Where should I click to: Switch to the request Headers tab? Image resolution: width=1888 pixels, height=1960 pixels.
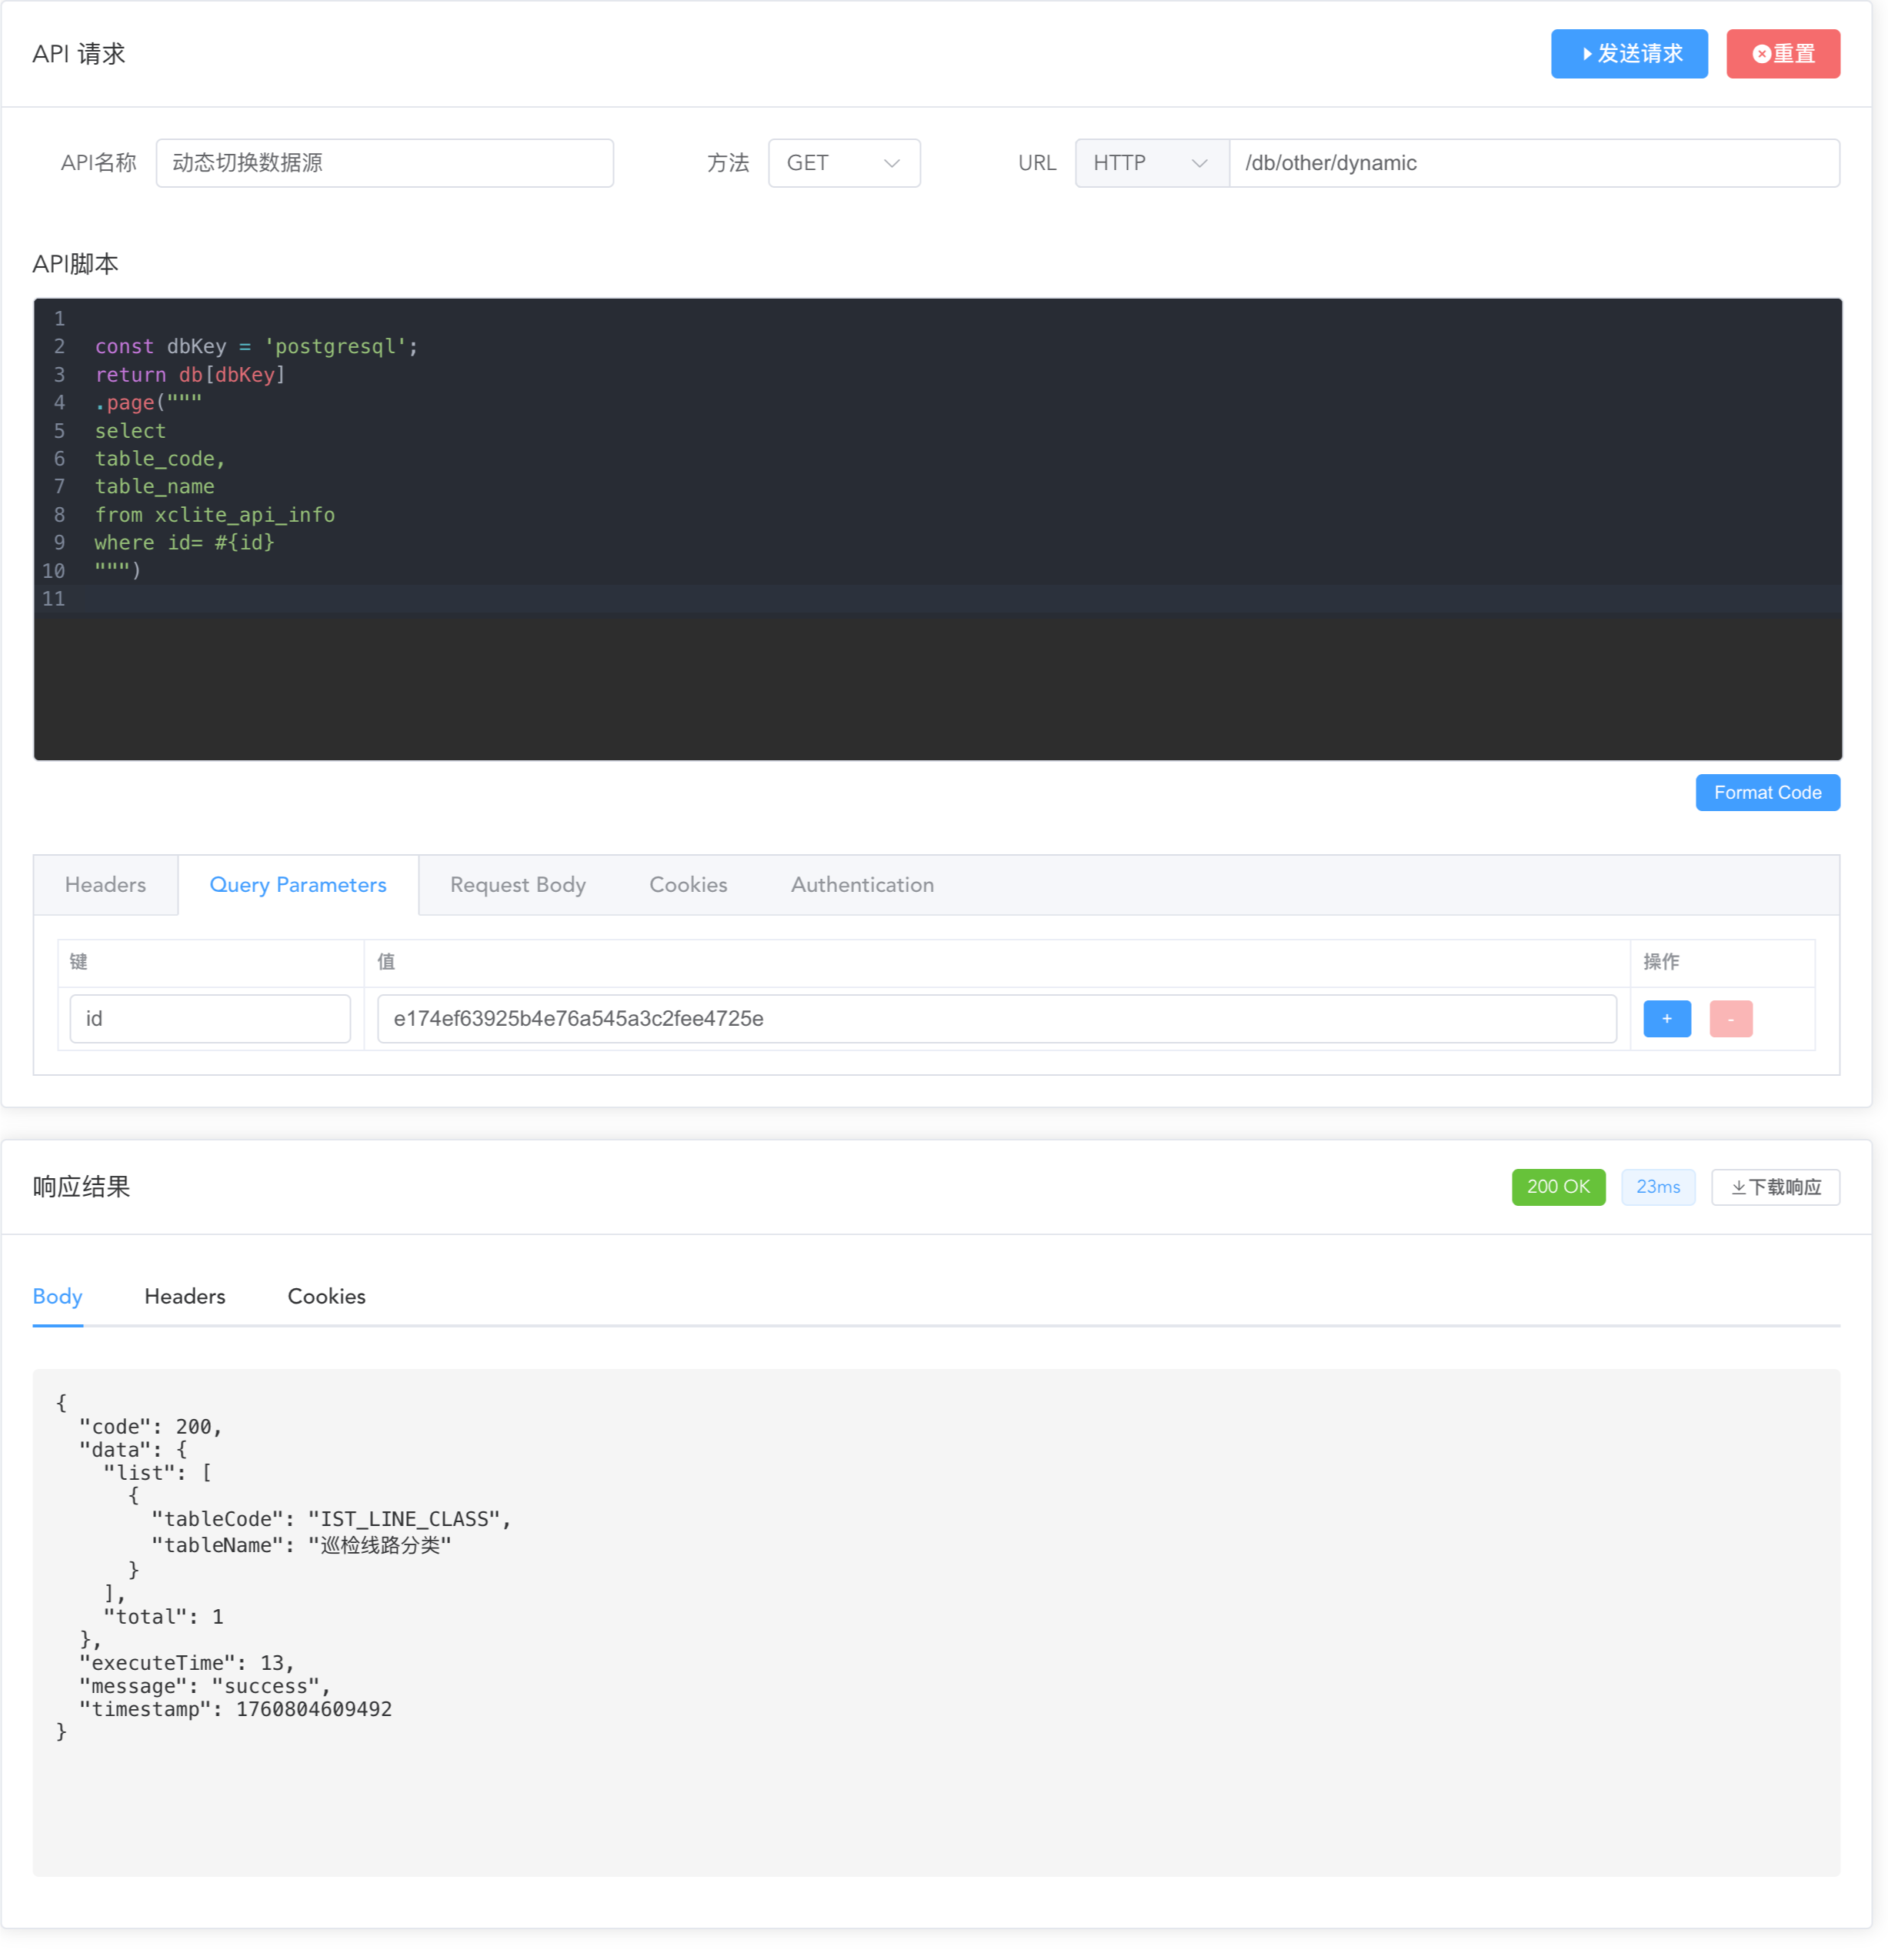click(x=105, y=885)
